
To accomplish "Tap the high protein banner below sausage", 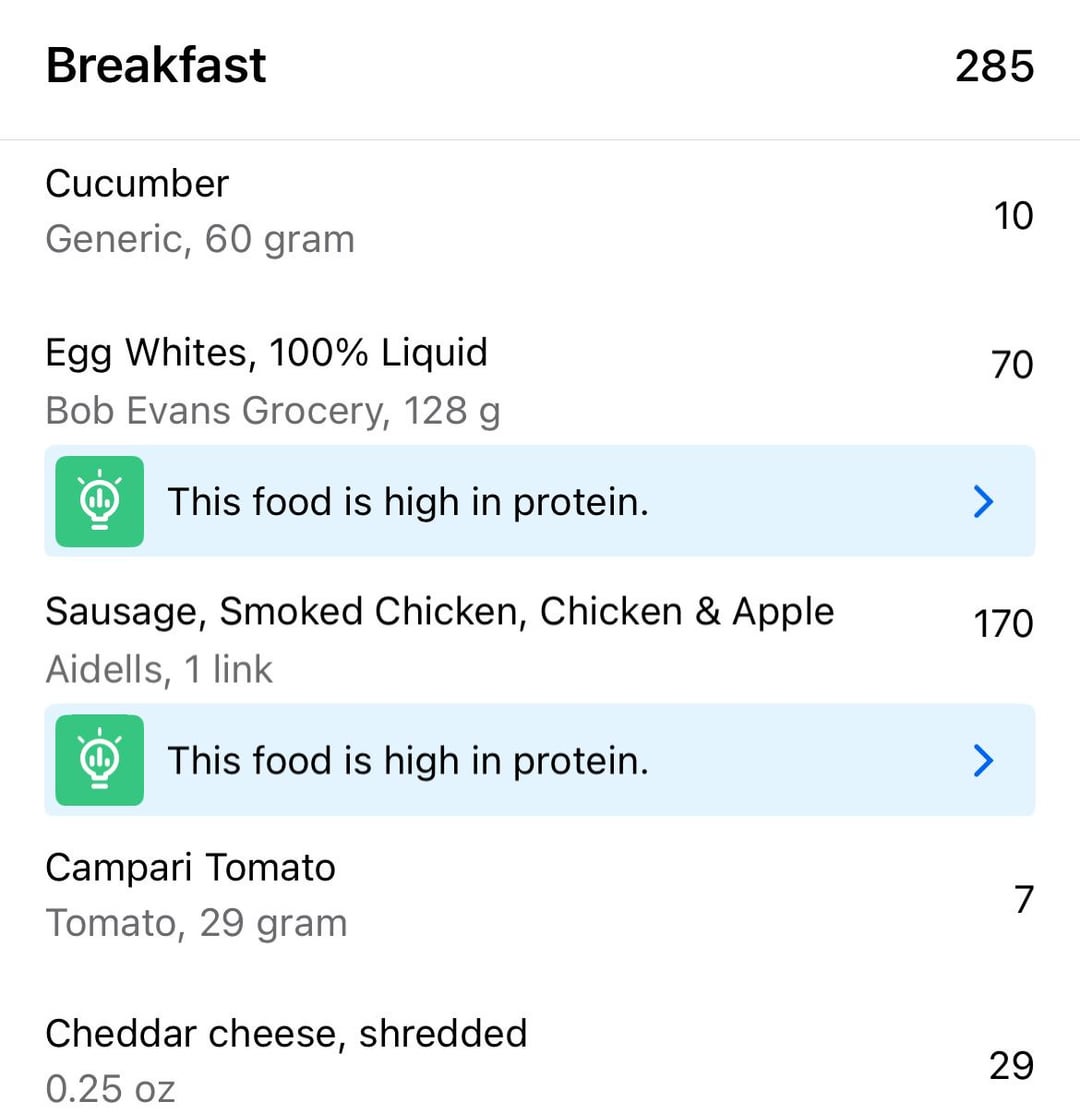I will click(540, 760).
